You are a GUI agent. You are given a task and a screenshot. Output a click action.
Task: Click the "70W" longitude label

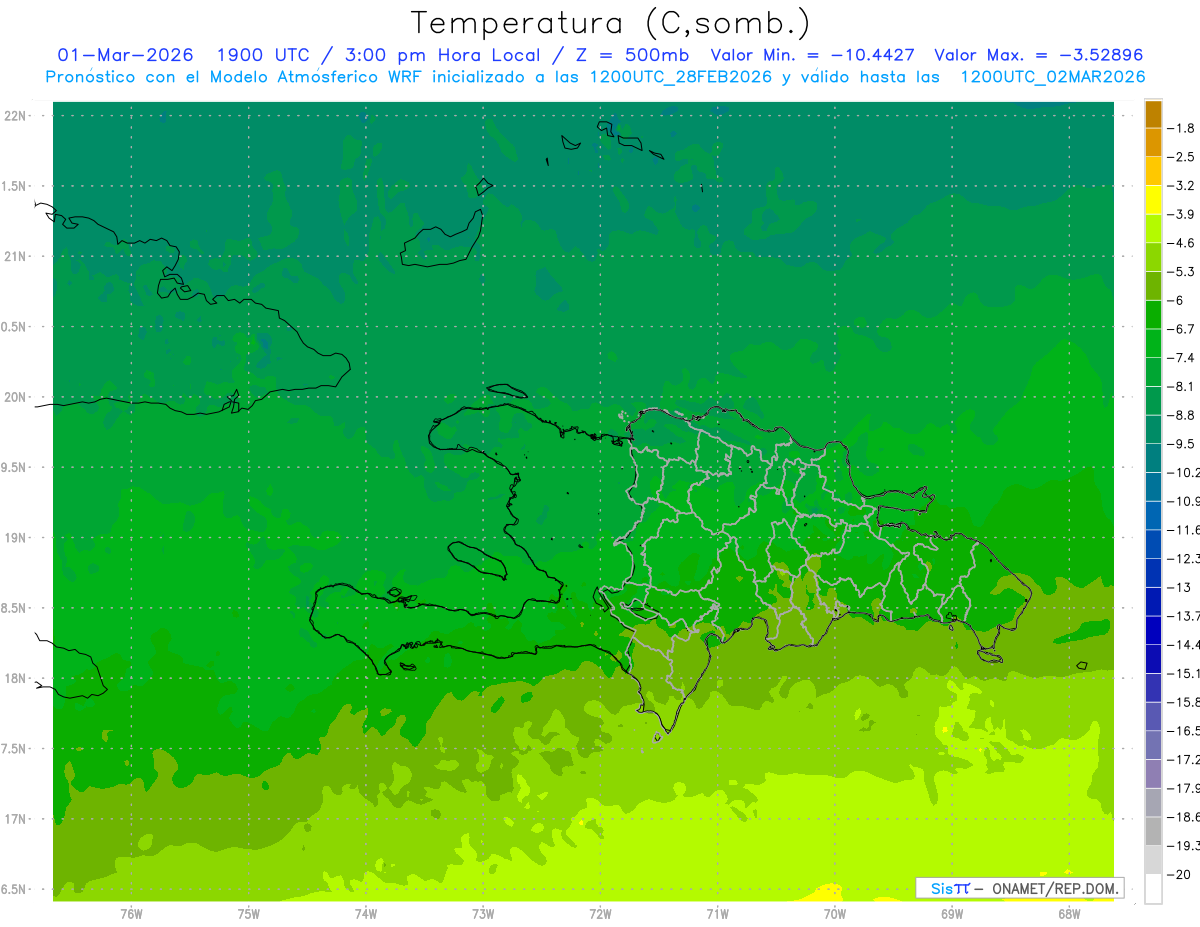coord(835,914)
